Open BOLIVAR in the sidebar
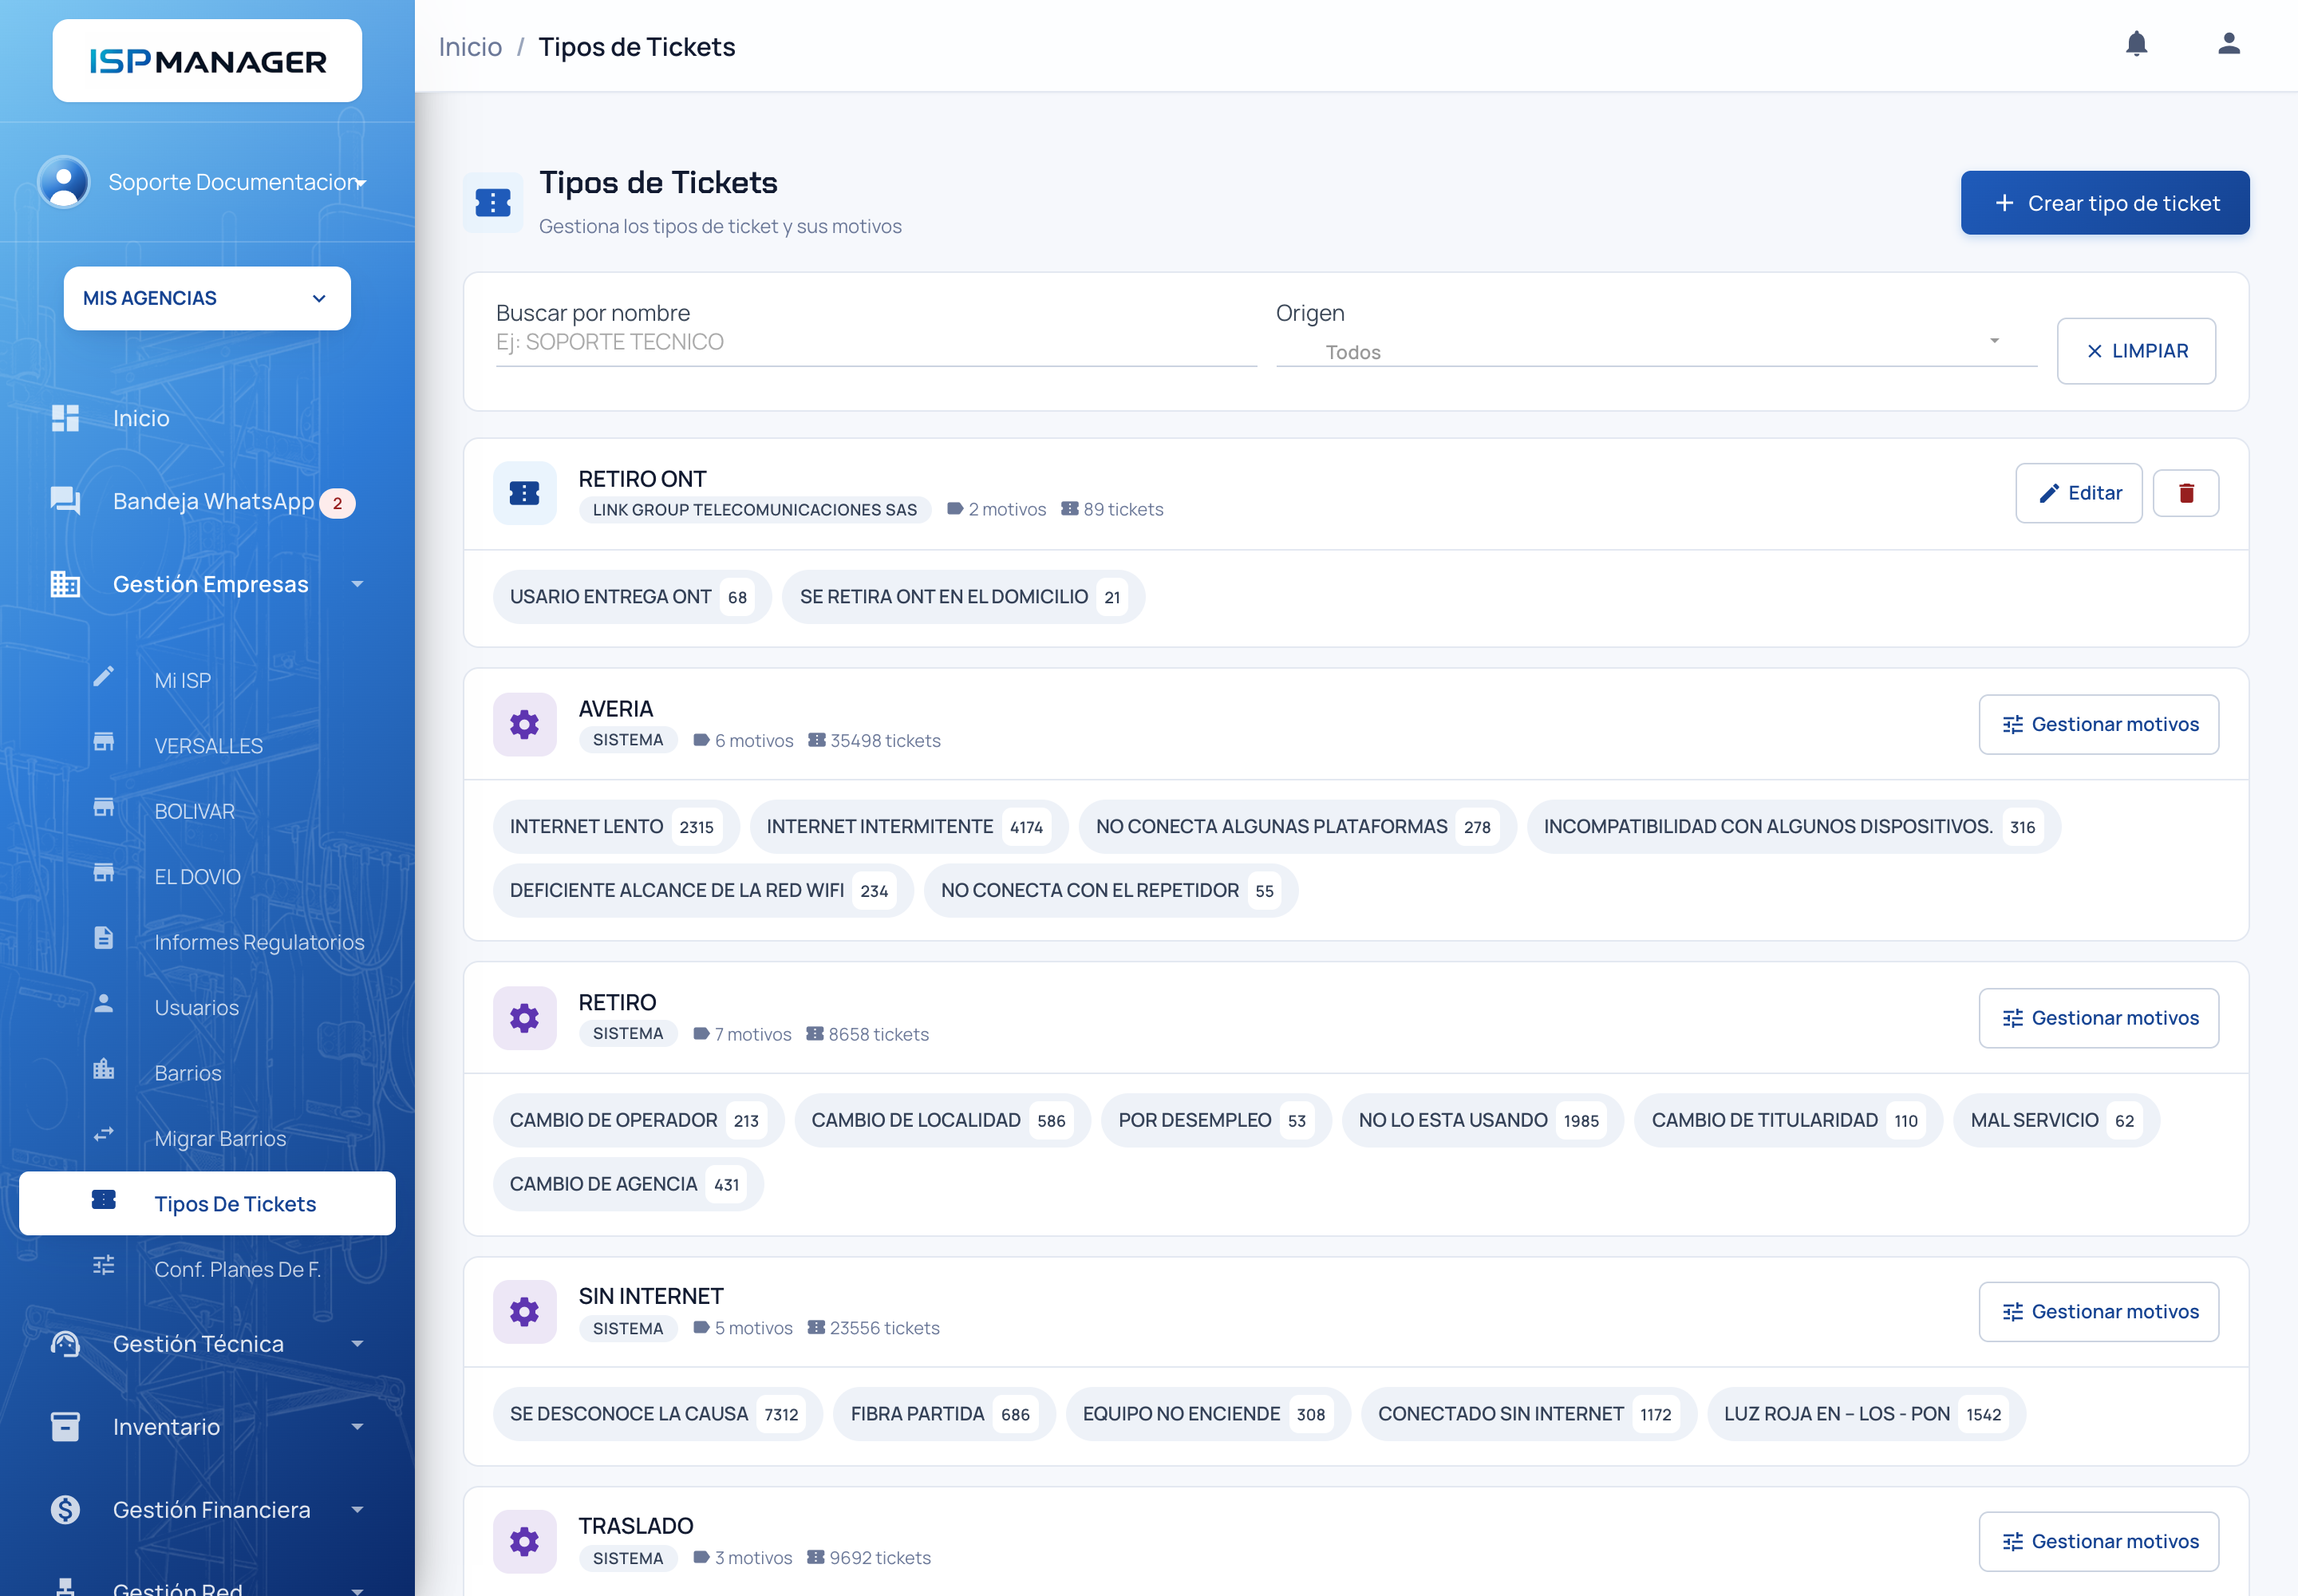The width and height of the screenshot is (2298, 1596). pos(208,811)
